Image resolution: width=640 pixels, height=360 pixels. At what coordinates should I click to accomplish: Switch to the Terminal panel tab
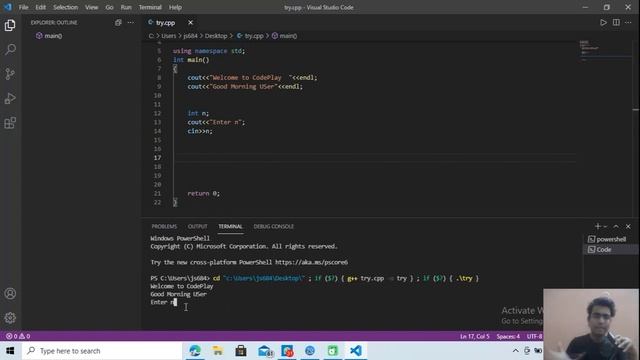(x=230, y=226)
